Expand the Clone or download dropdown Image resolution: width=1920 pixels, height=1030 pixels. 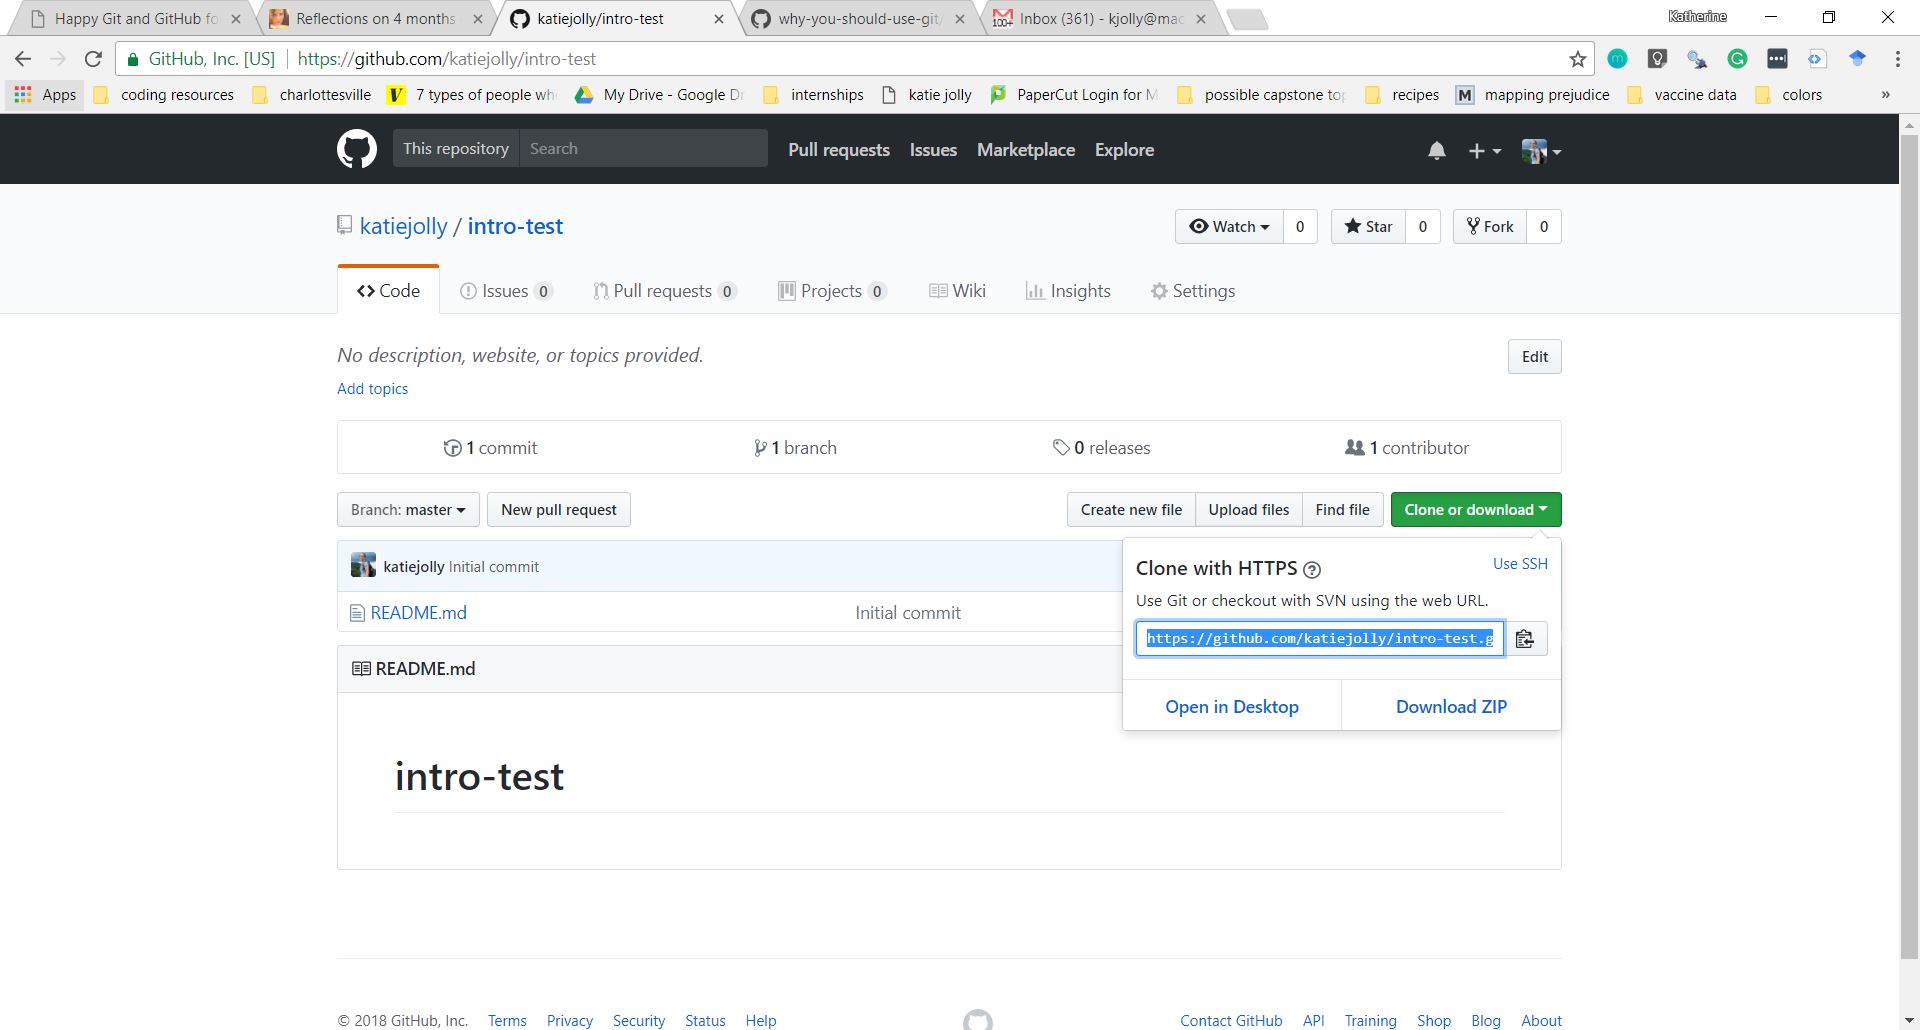[1475, 510]
